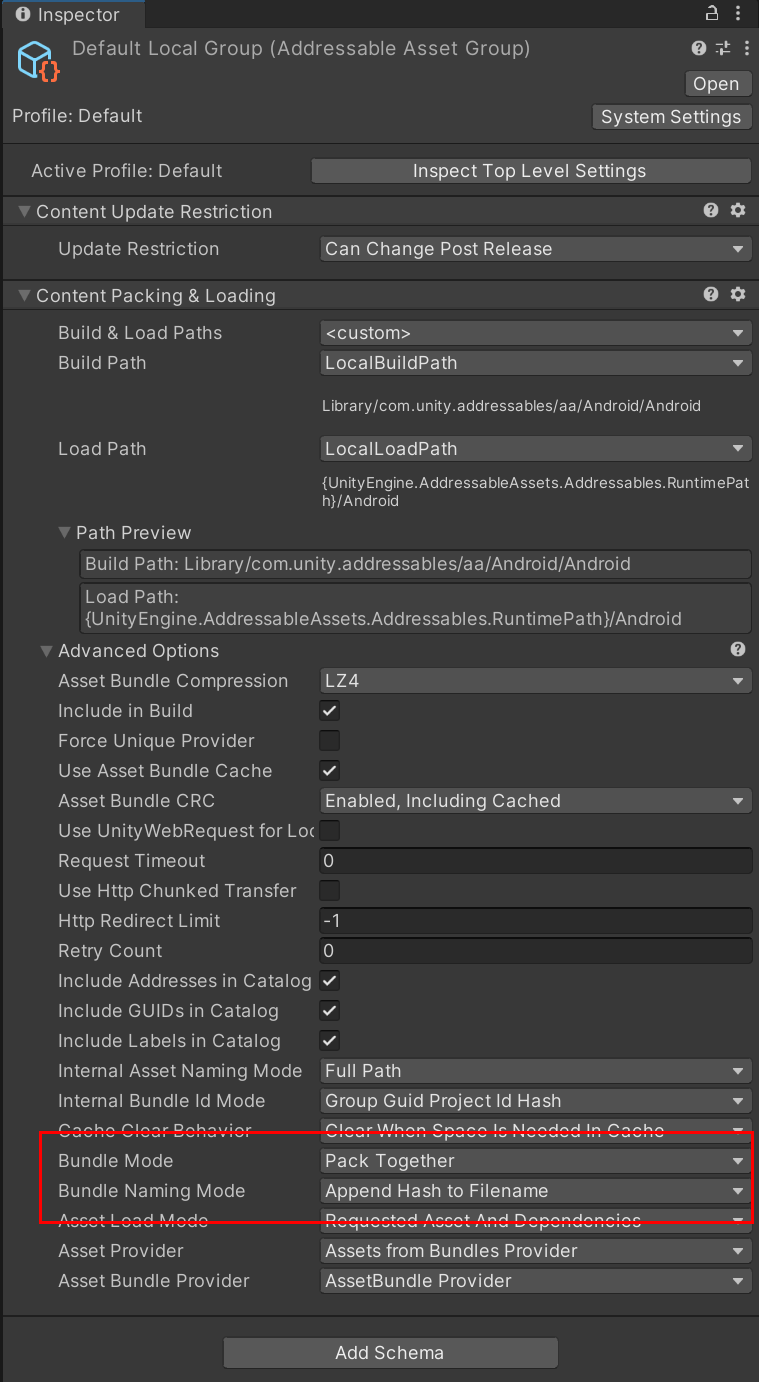Image resolution: width=759 pixels, height=1382 pixels.
Task: Click Default Local Group title text
Action: pos(301,48)
